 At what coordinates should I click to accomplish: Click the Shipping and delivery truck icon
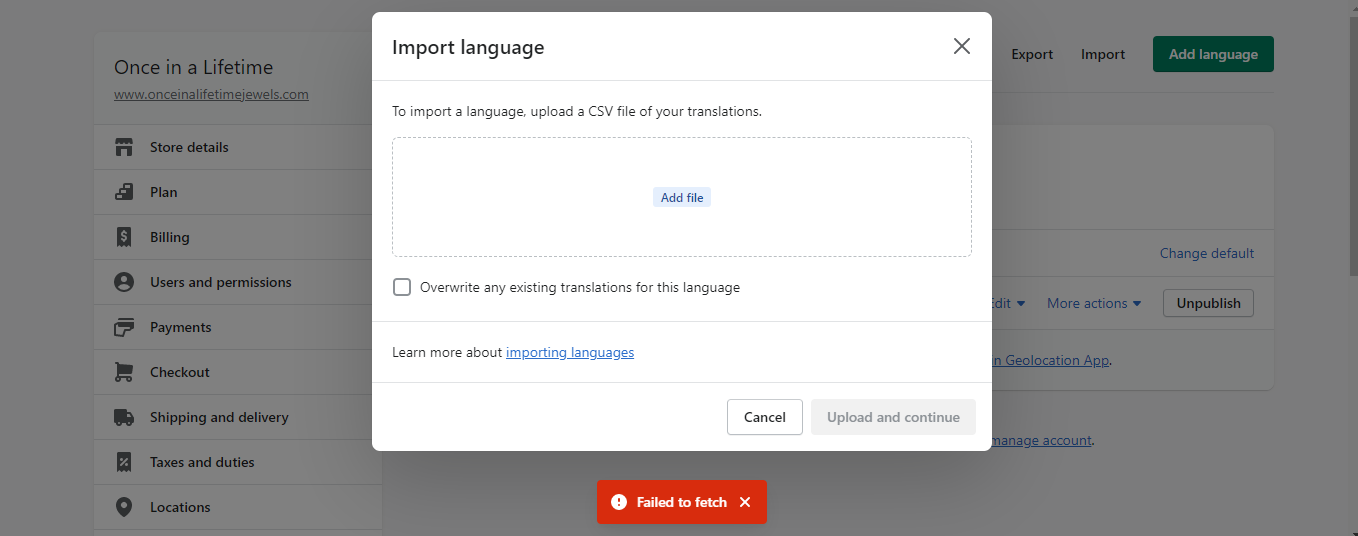point(124,417)
